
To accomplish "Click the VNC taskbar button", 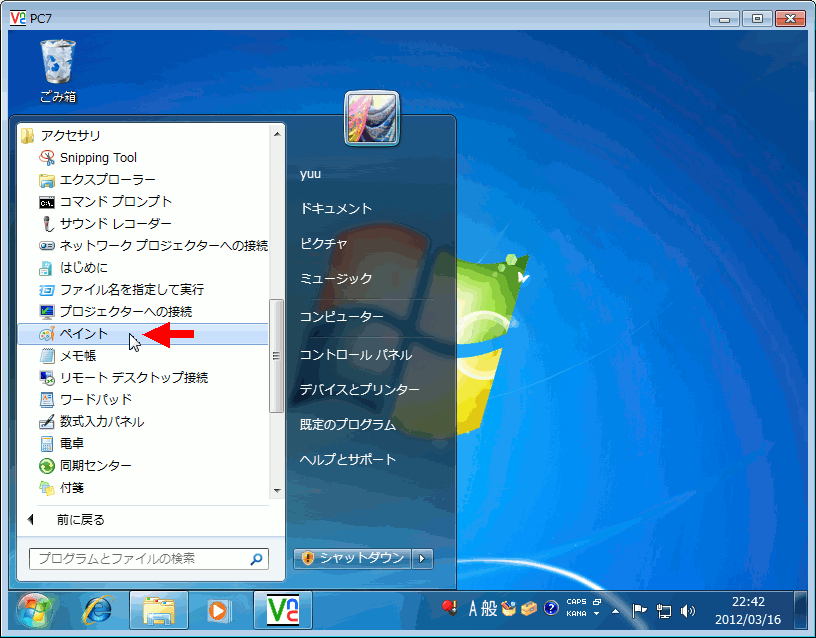I will pos(283,609).
